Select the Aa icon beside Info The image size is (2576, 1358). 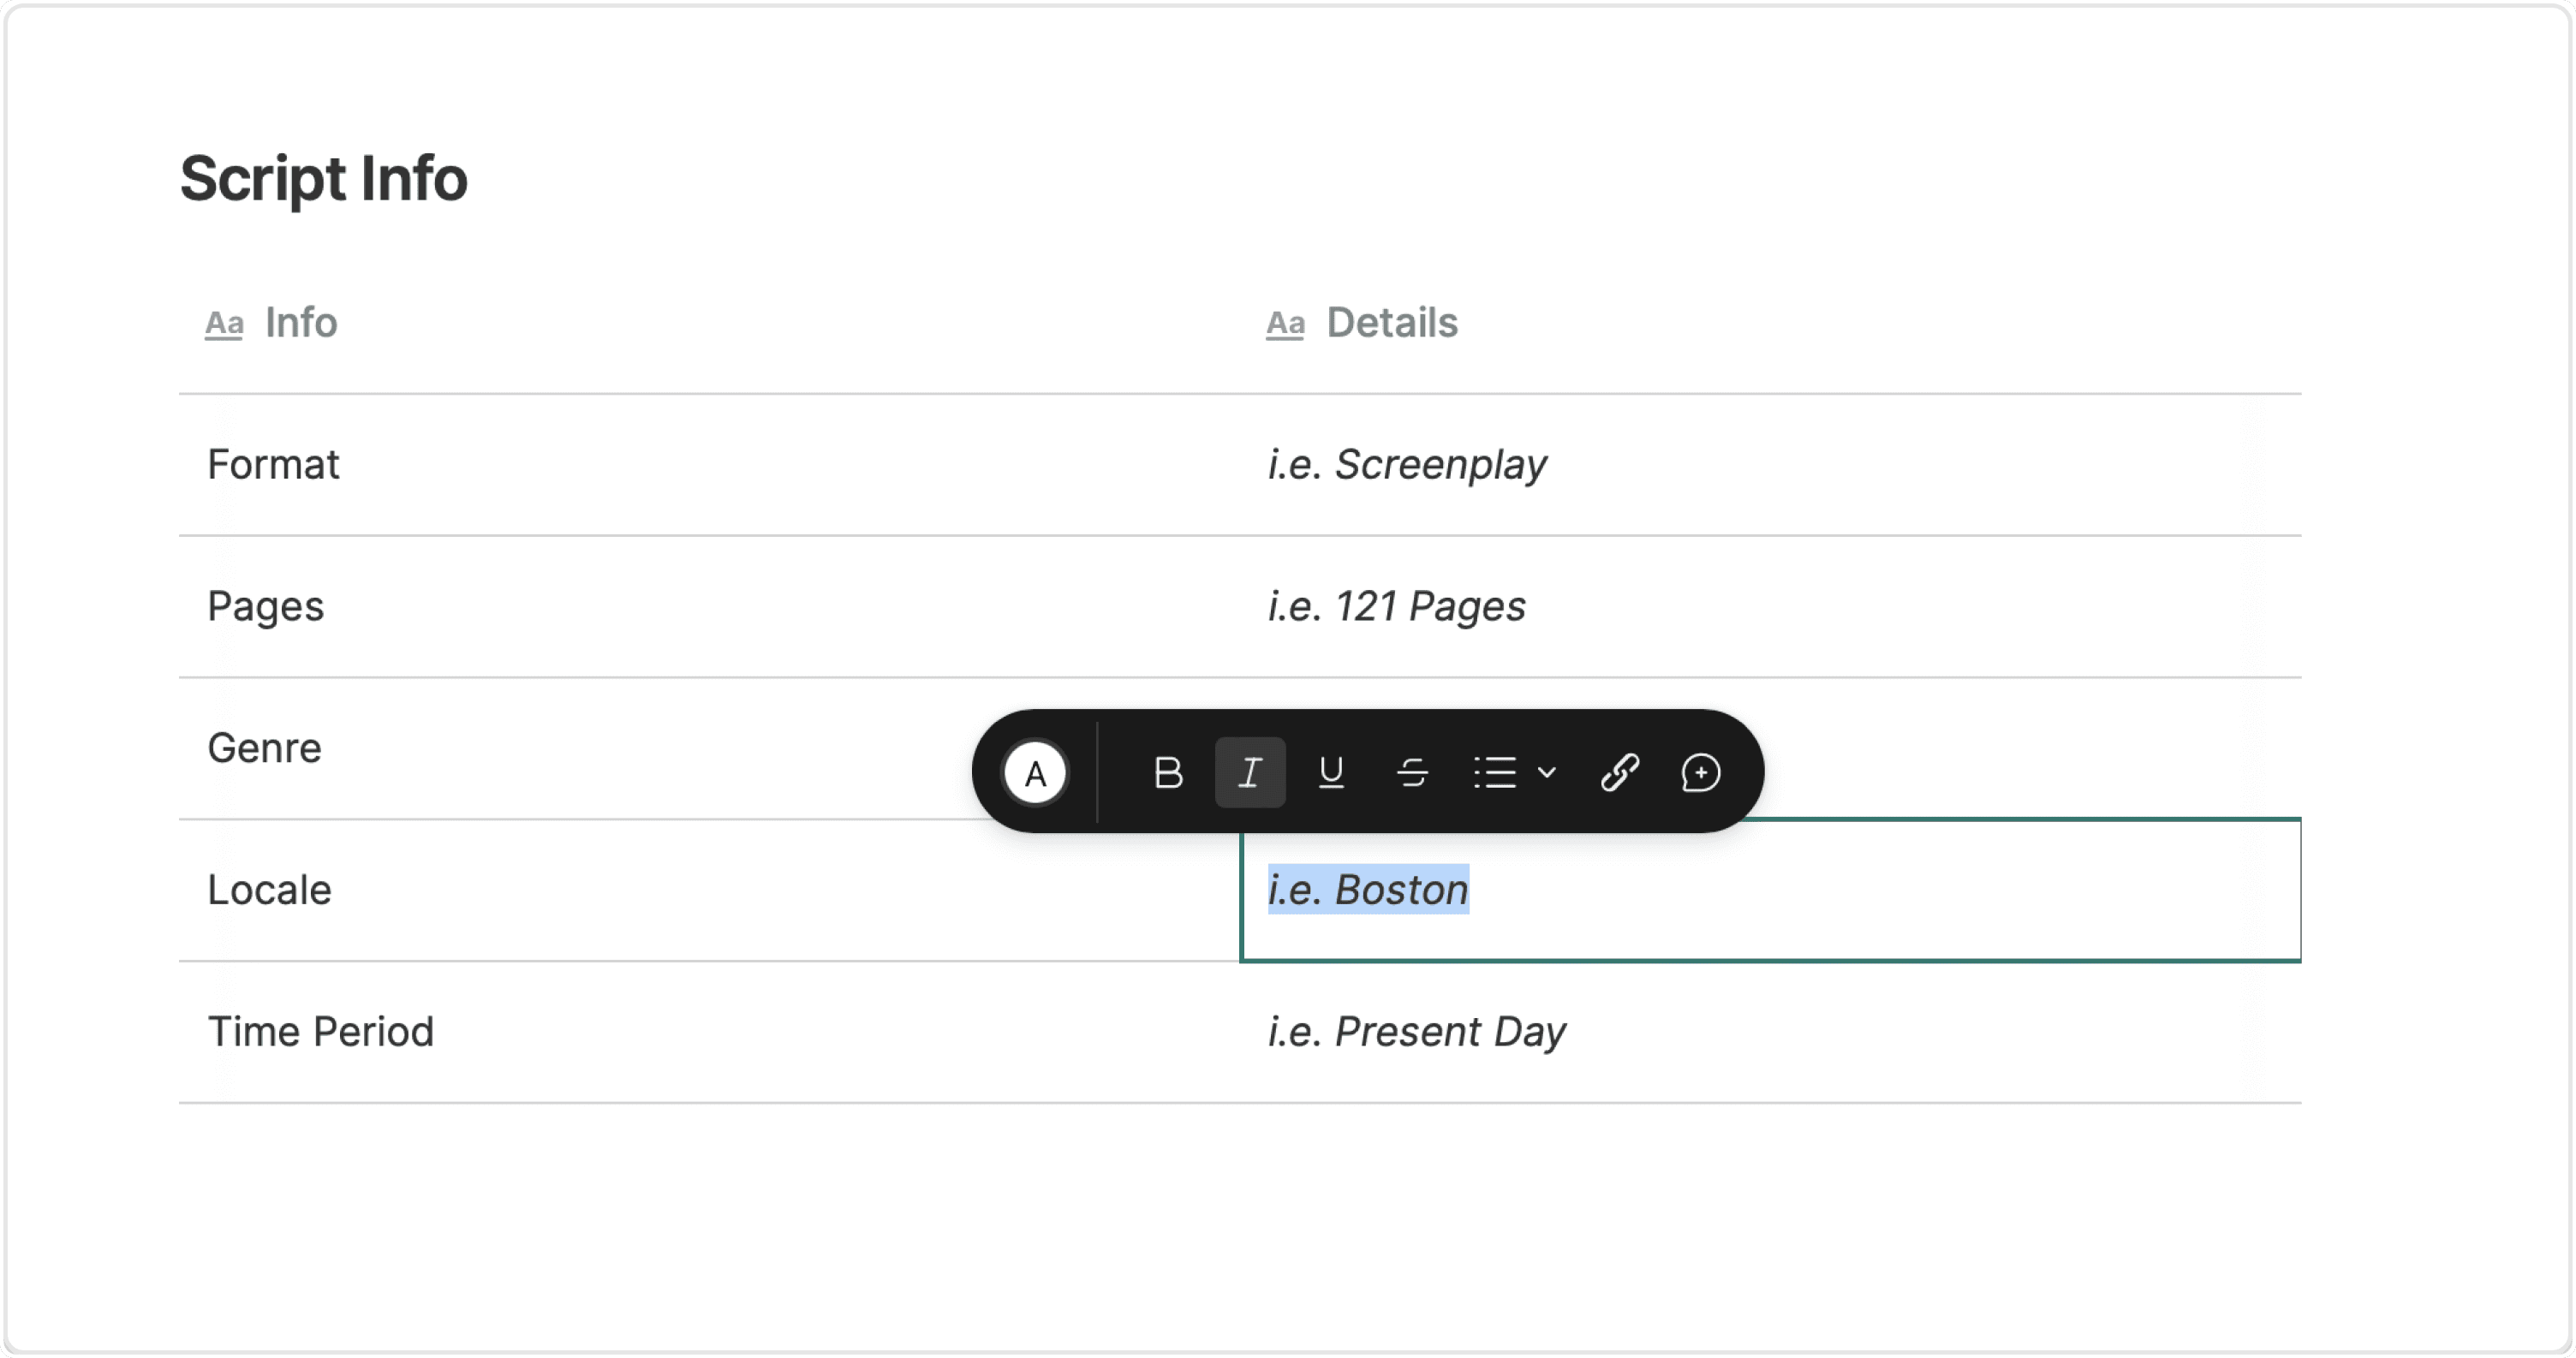pyautogui.click(x=224, y=324)
